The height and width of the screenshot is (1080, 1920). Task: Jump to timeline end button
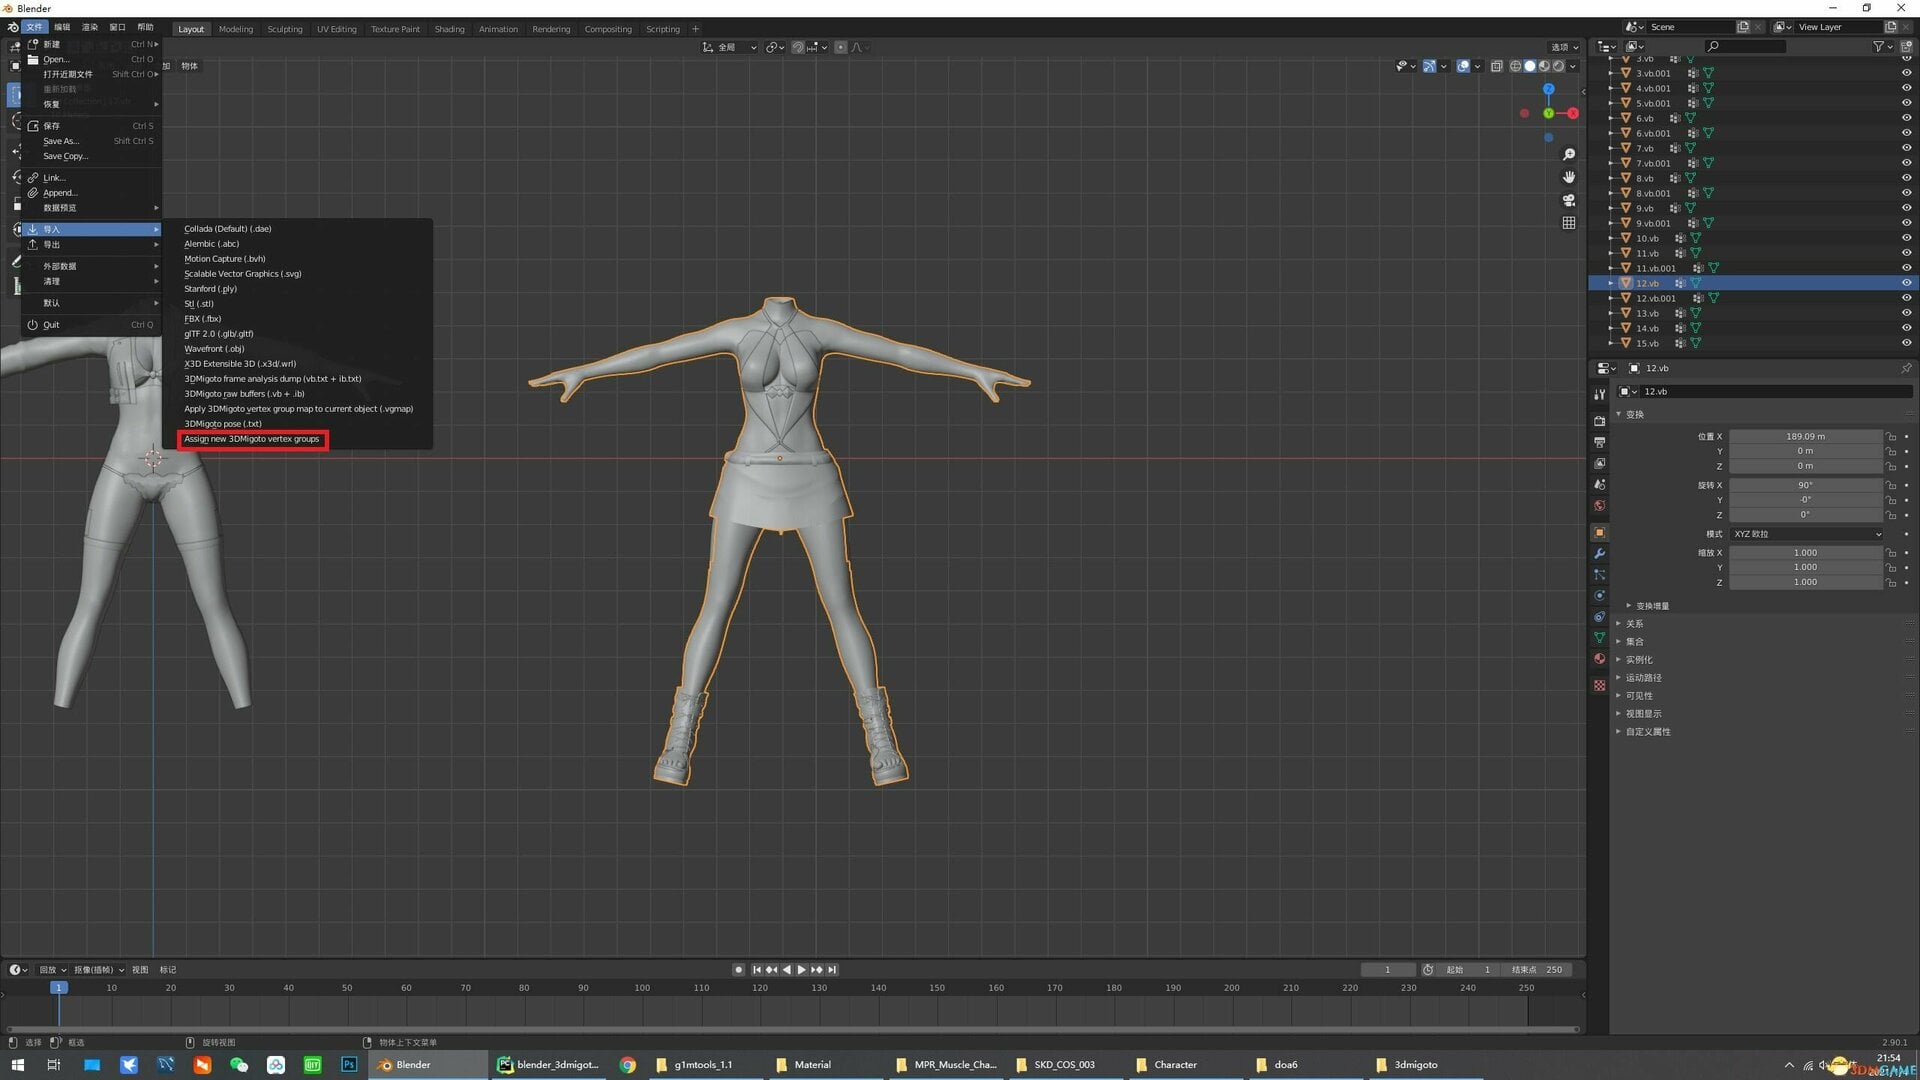click(x=832, y=969)
